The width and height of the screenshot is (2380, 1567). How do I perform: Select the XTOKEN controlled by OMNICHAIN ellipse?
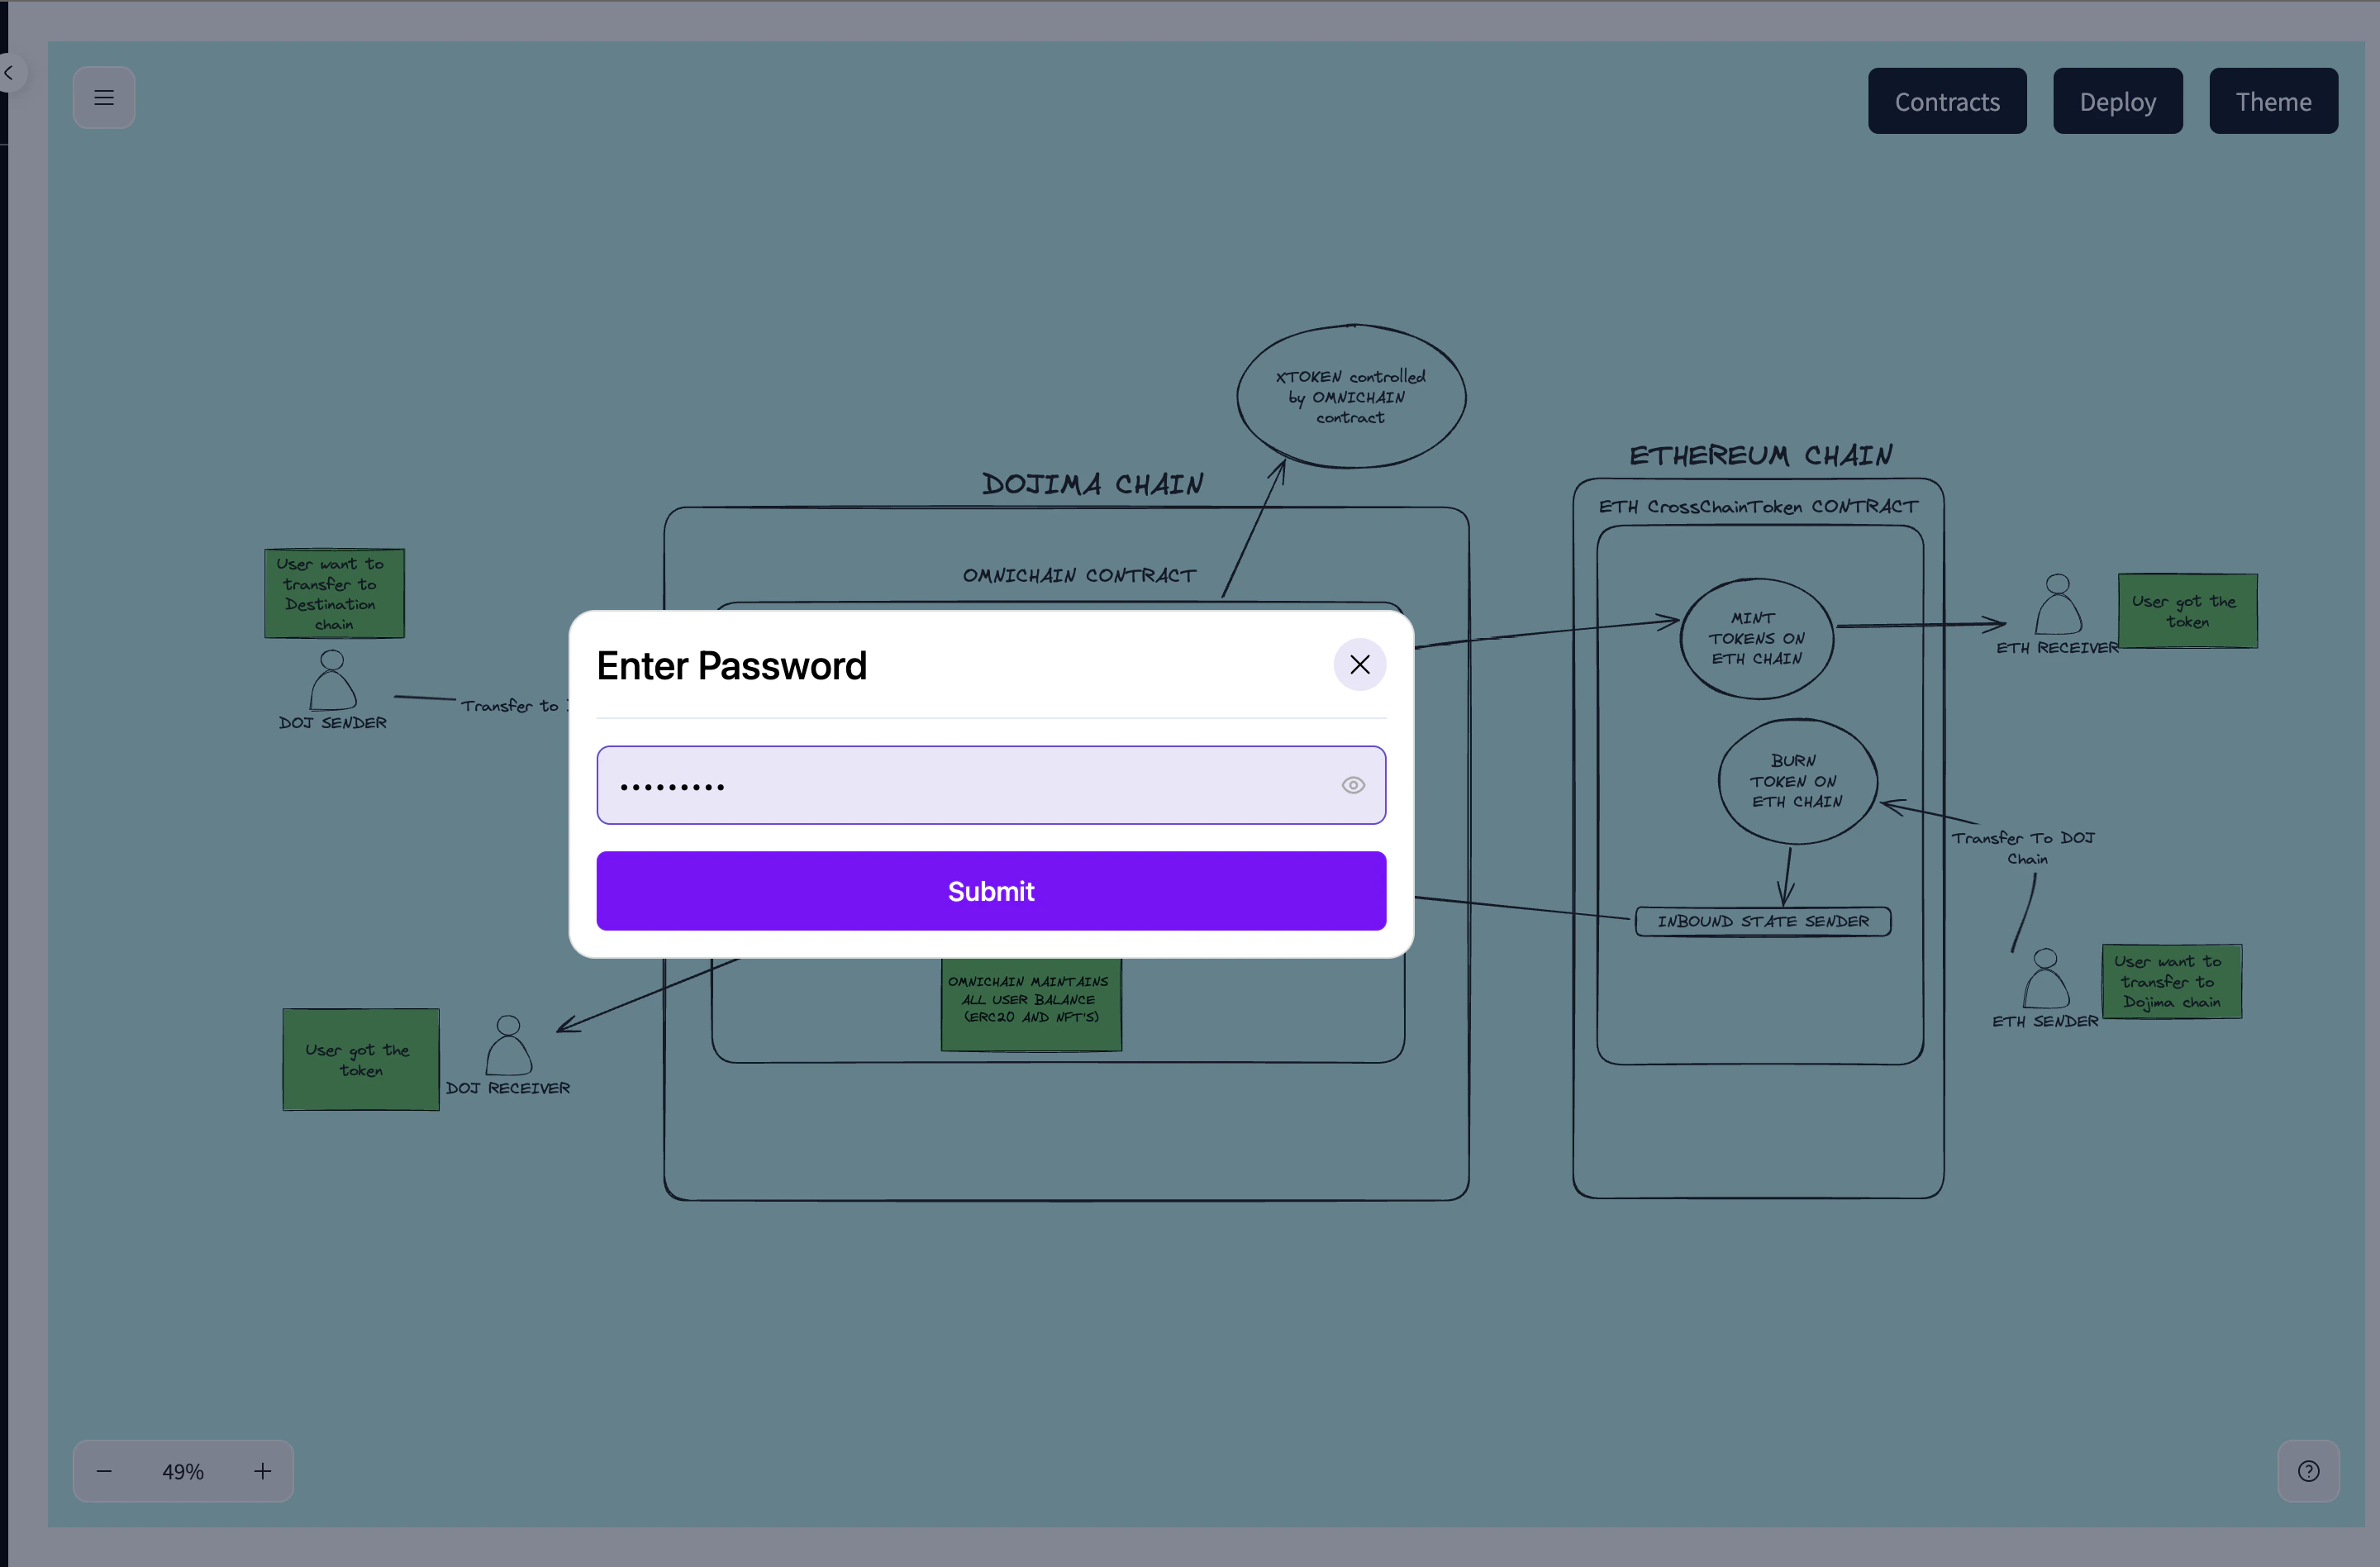(1352, 396)
